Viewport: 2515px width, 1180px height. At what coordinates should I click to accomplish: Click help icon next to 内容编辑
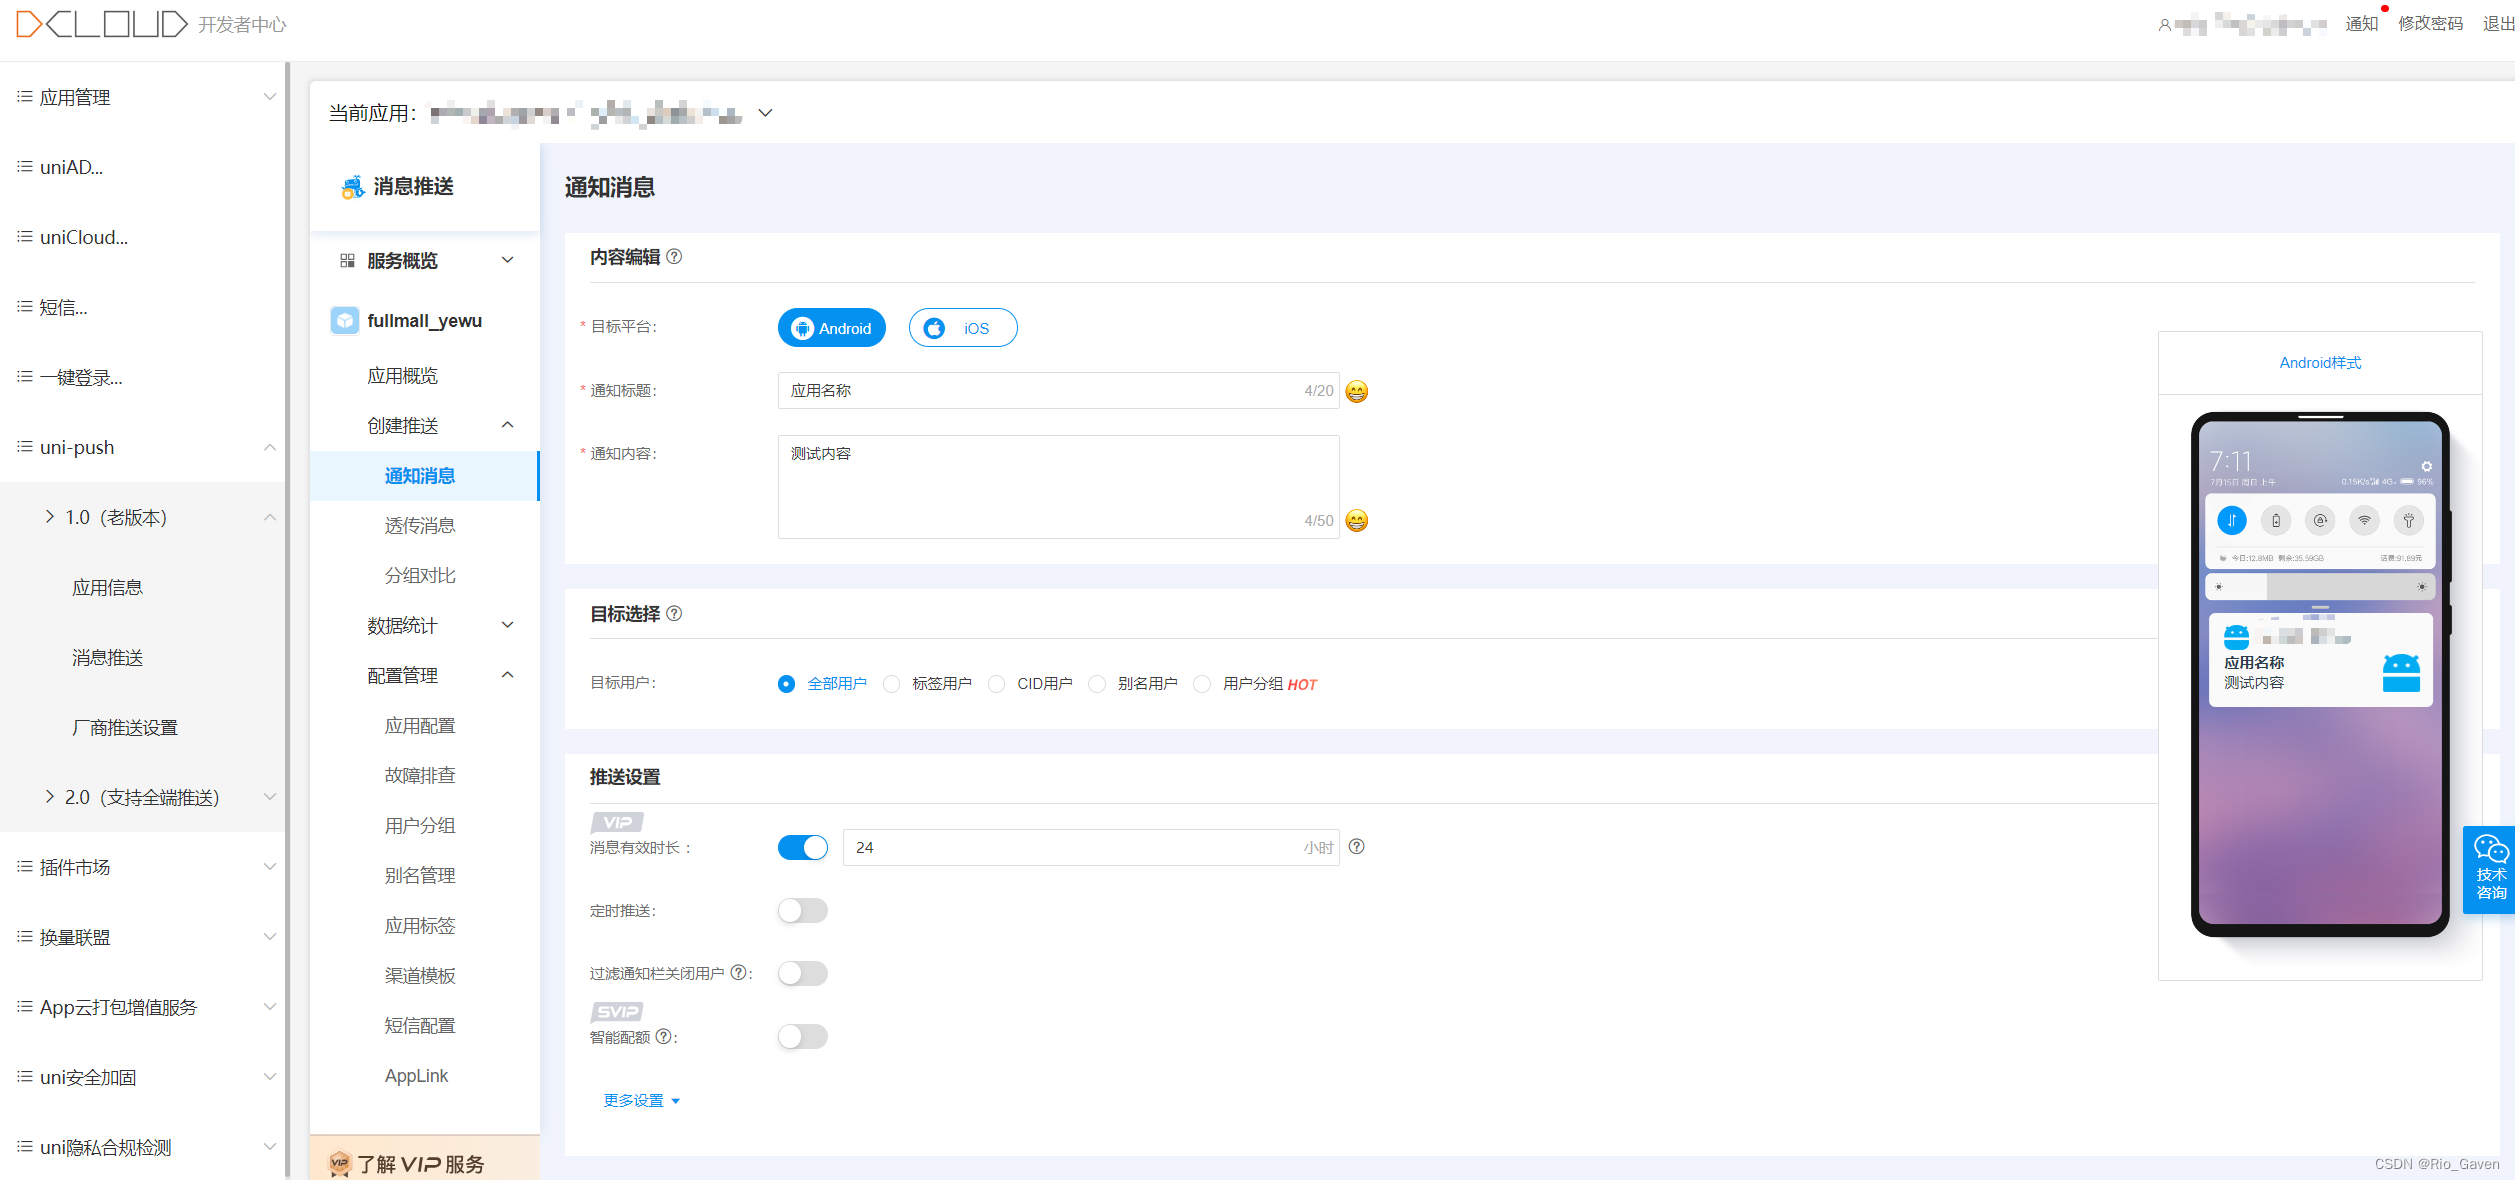coord(674,257)
